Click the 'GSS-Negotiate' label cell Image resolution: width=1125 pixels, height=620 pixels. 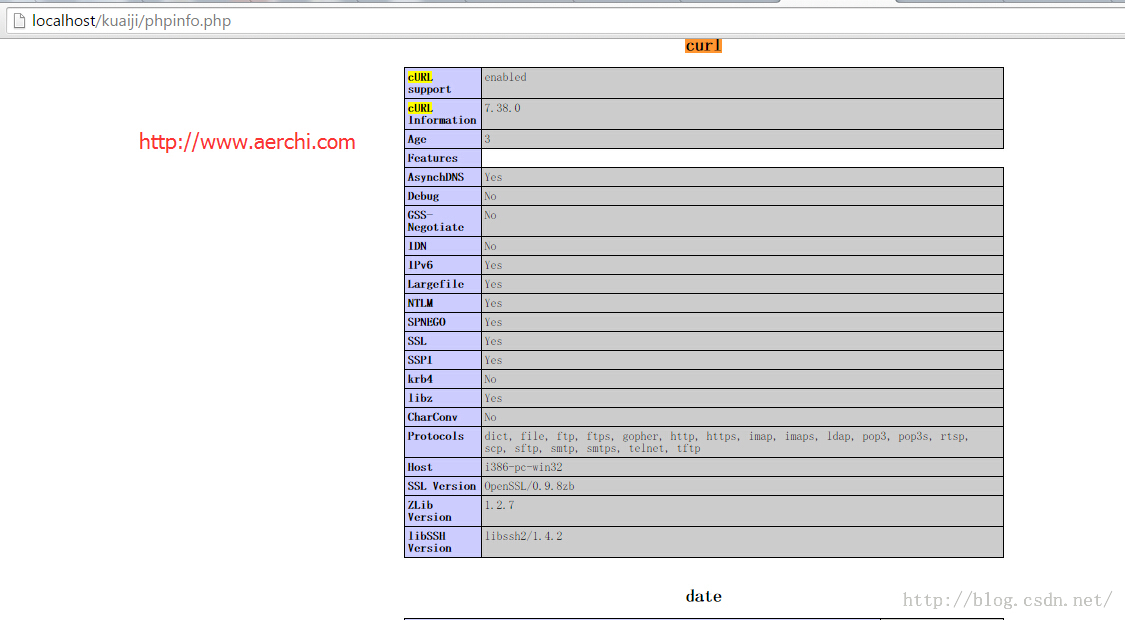[x=443, y=221]
